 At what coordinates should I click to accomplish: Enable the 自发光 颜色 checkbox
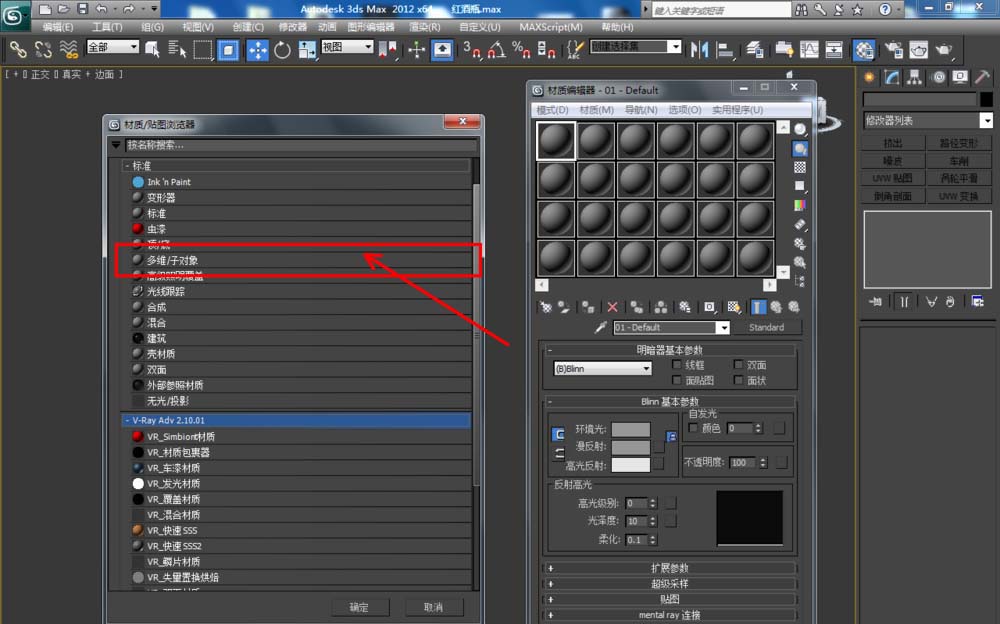(693, 427)
